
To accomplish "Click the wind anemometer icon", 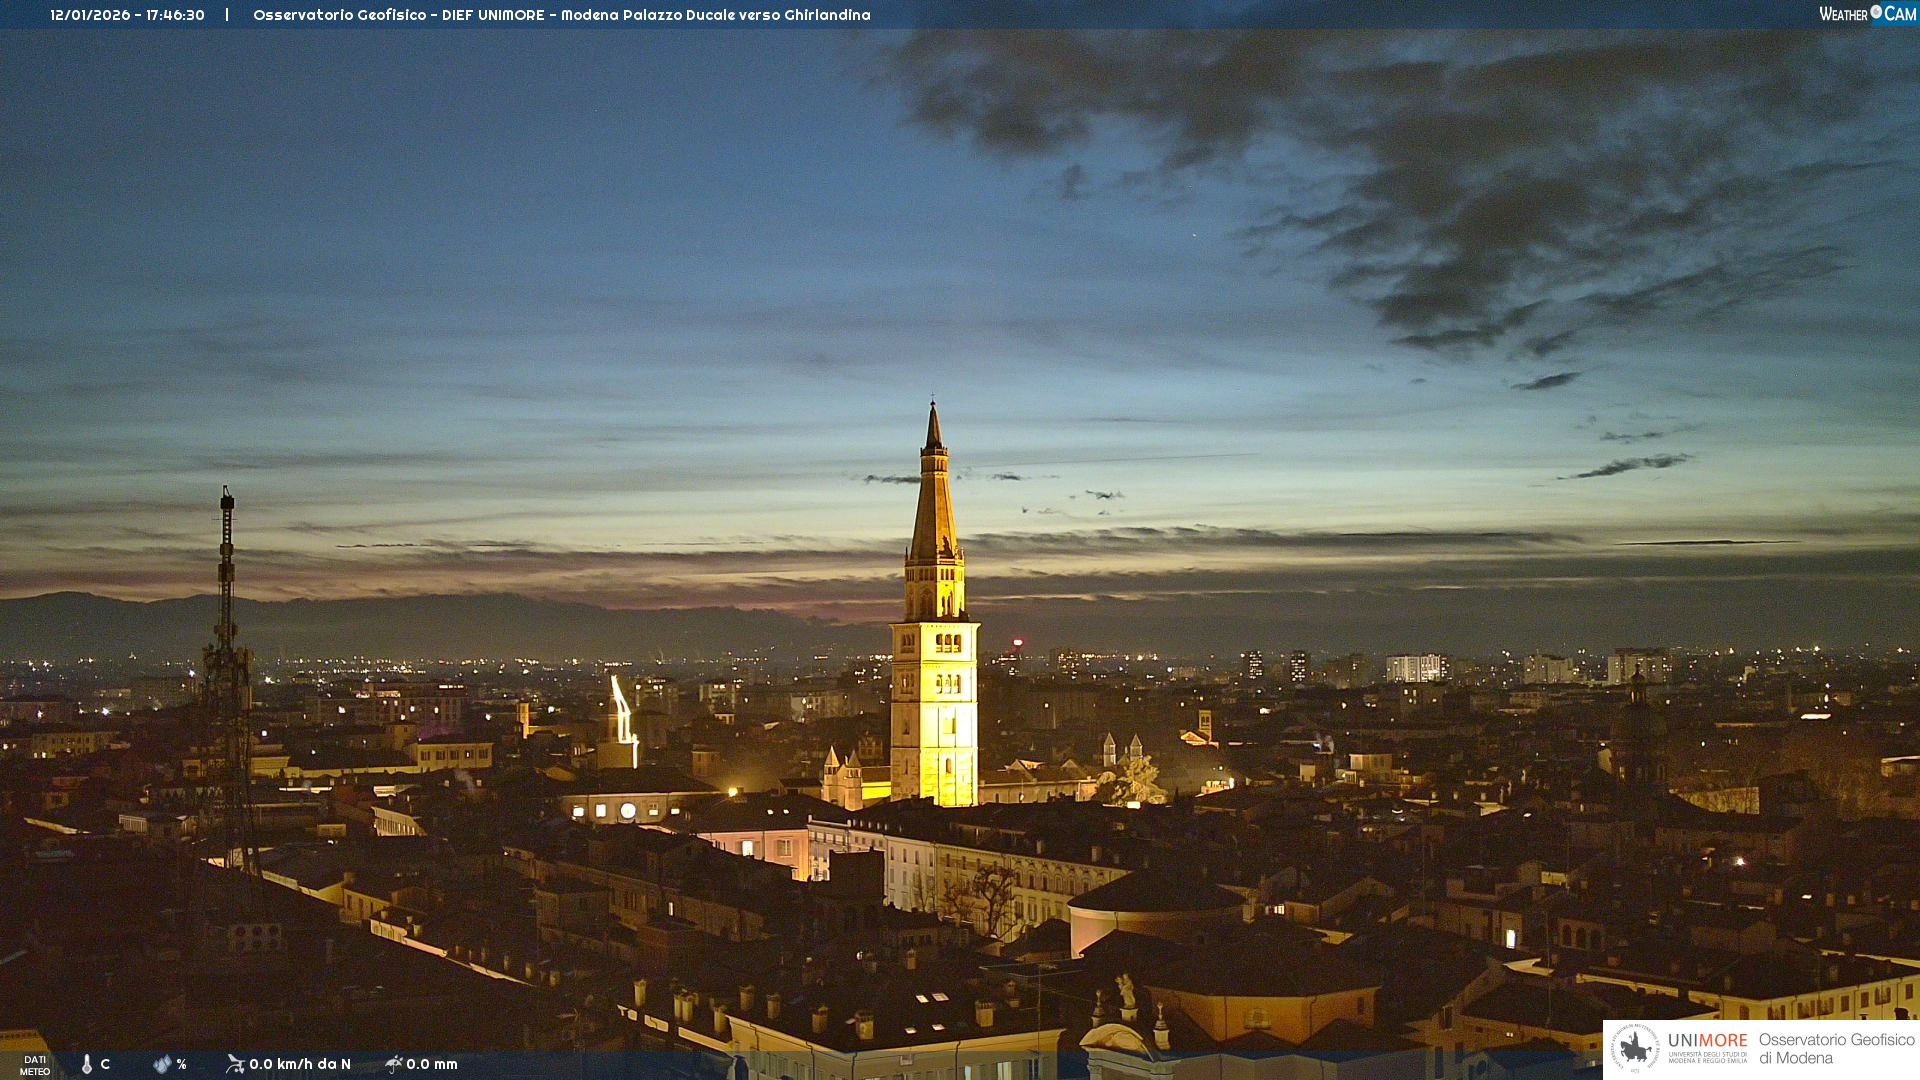I will tap(235, 1064).
